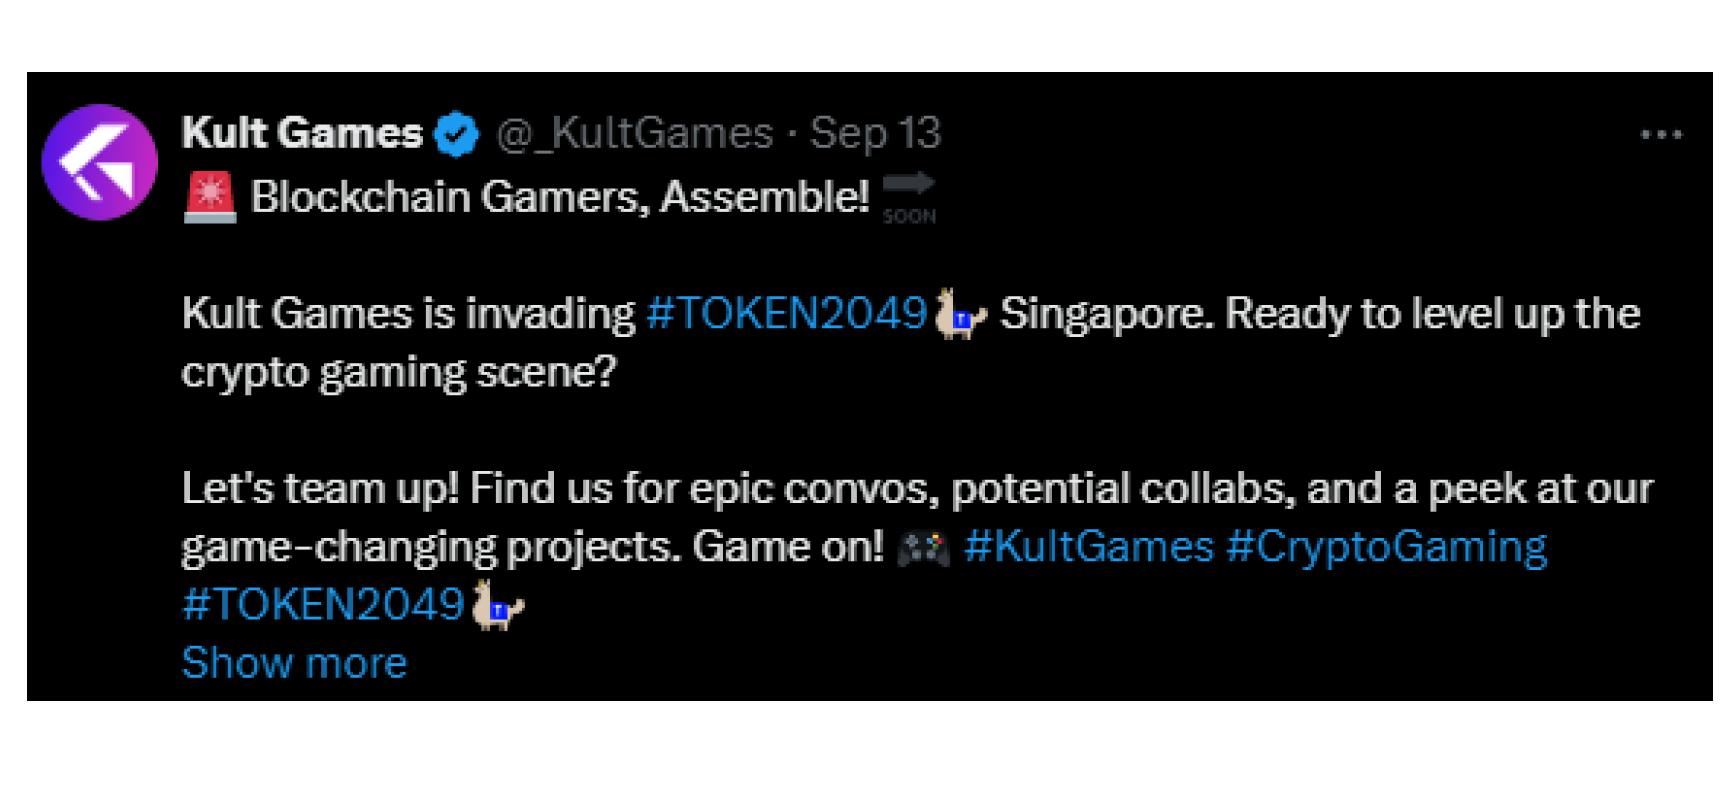
Task: Click the red siren emoji
Action: tap(210, 197)
